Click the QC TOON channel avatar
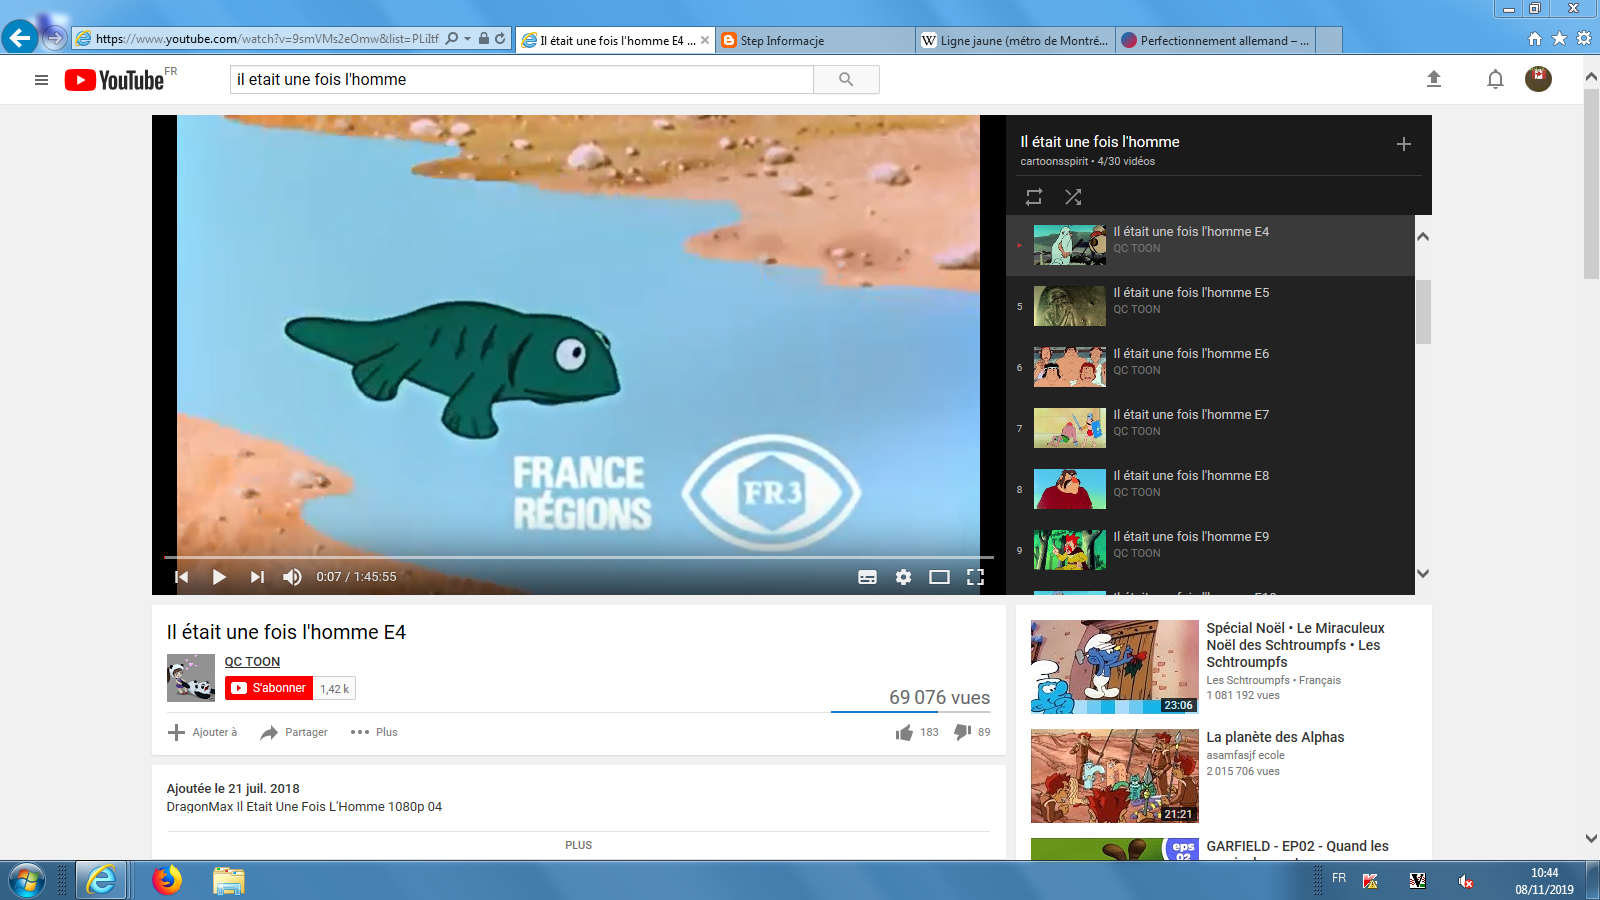This screenshot has width=1600, height=900. point(191,678)
